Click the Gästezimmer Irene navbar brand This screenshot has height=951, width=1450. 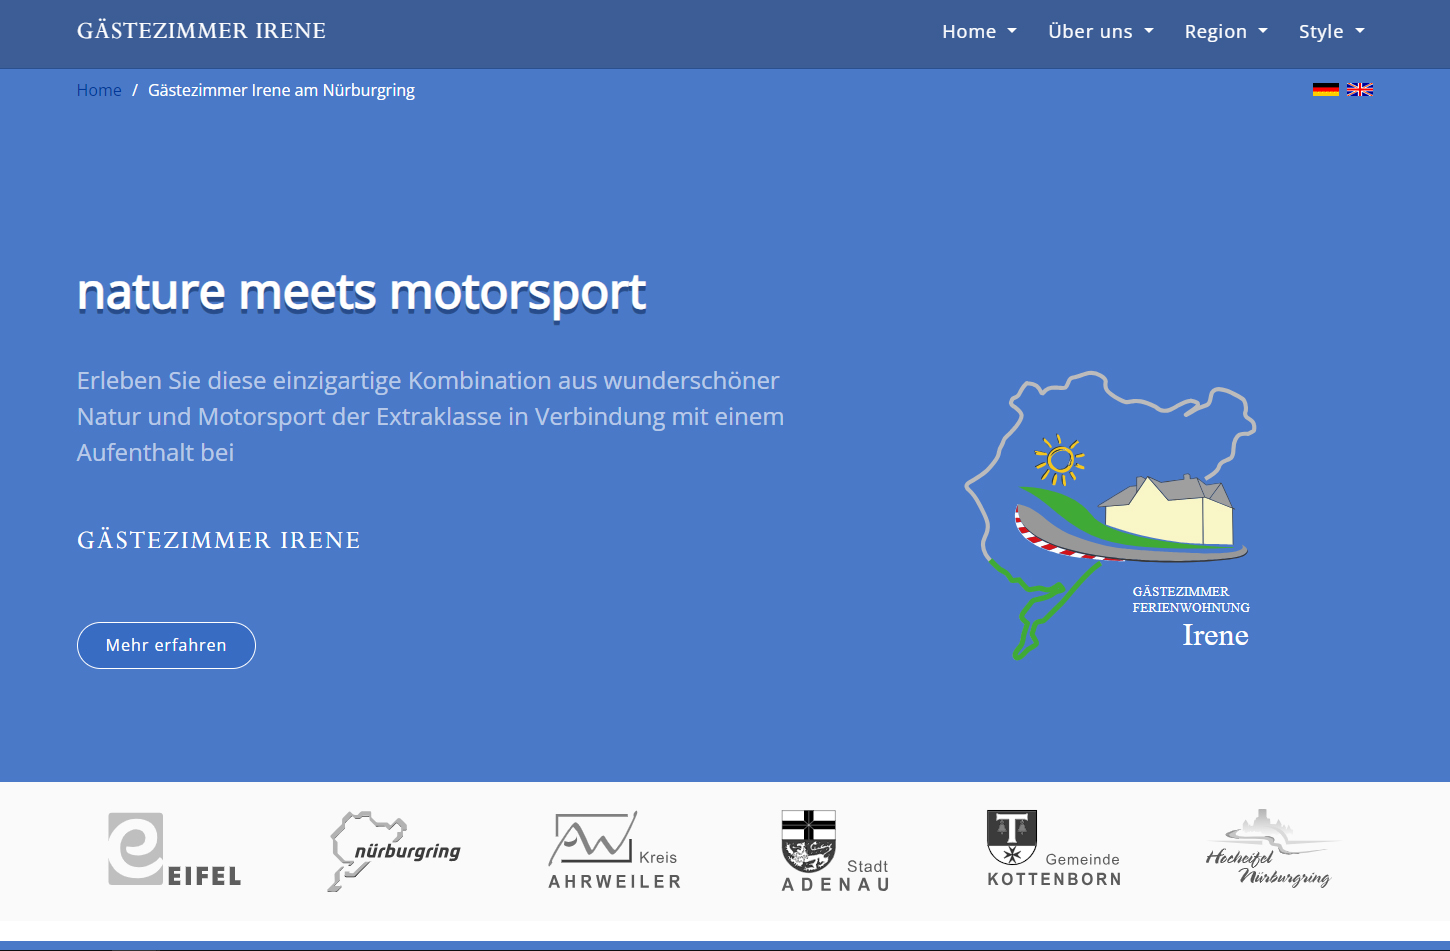point(201,31)
